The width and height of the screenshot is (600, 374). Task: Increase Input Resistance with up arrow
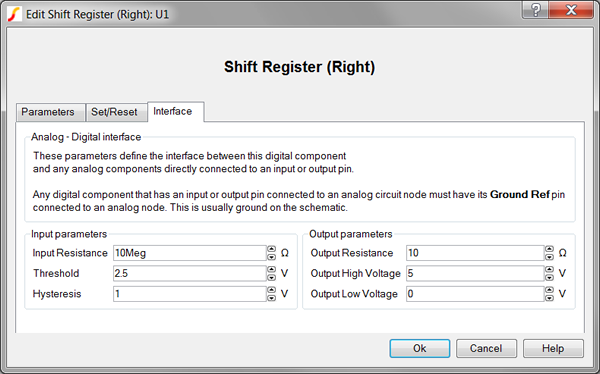click(x=271, y=249)
